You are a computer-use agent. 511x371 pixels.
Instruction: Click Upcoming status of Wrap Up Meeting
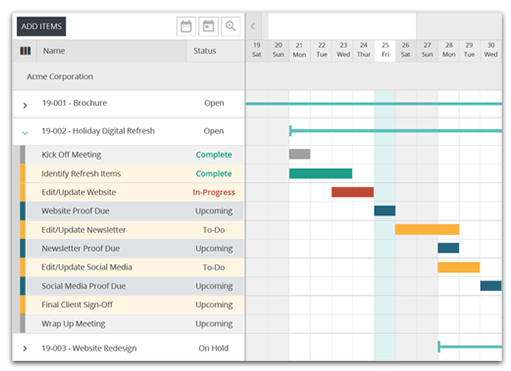click(x=214, y=324)
